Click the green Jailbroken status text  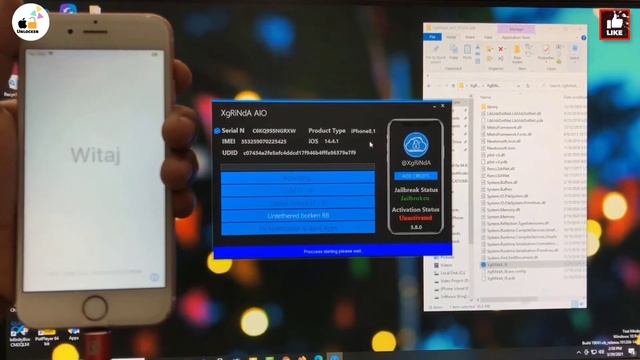(415, 198)
